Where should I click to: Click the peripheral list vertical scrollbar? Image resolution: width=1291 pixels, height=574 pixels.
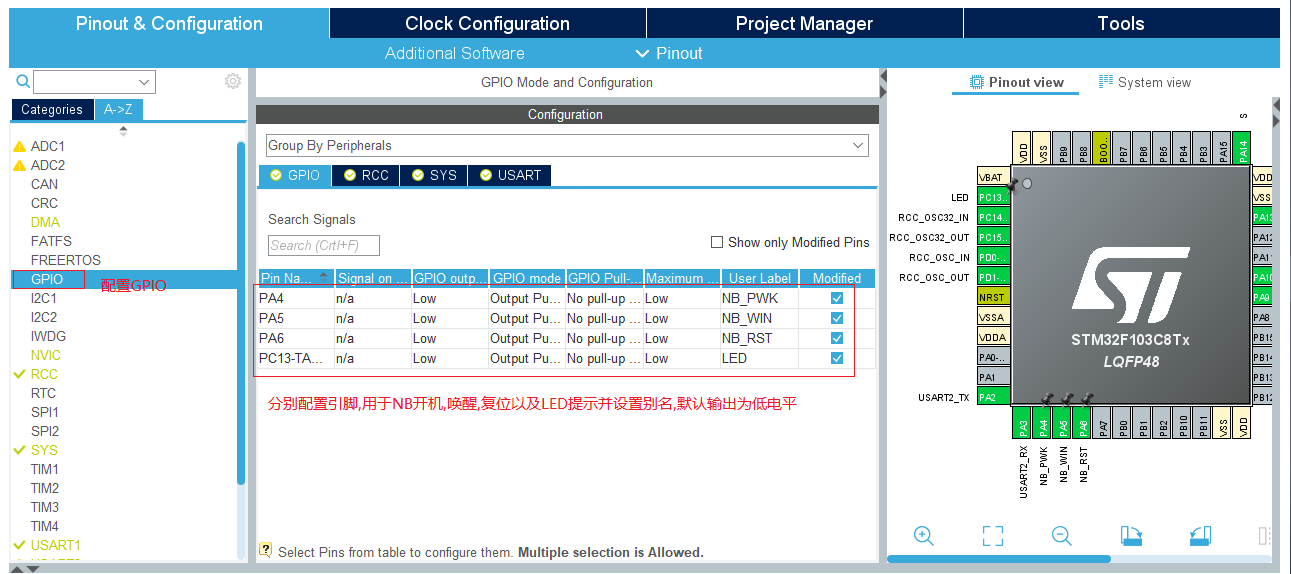pos(240,313)
